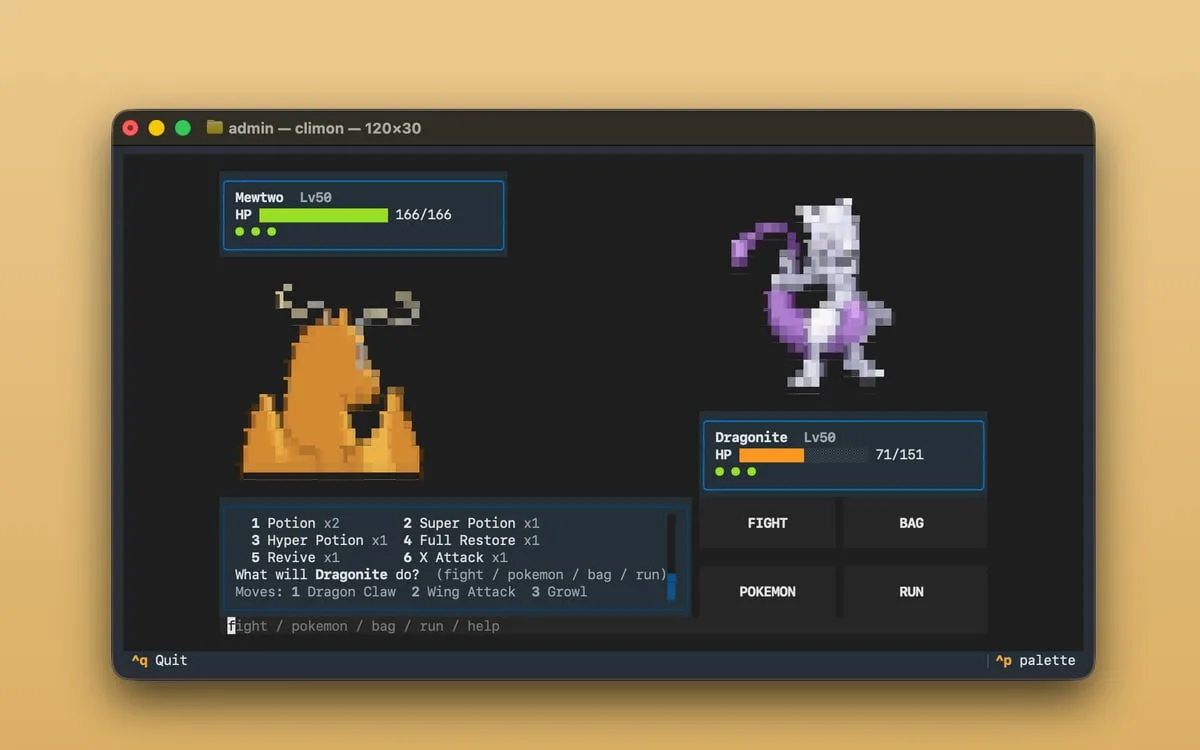Screen dimensions: 1200x750
Task: Click Mewtwo's first party indicator dot
Action: pyautogui.click(x=240, y=231)
